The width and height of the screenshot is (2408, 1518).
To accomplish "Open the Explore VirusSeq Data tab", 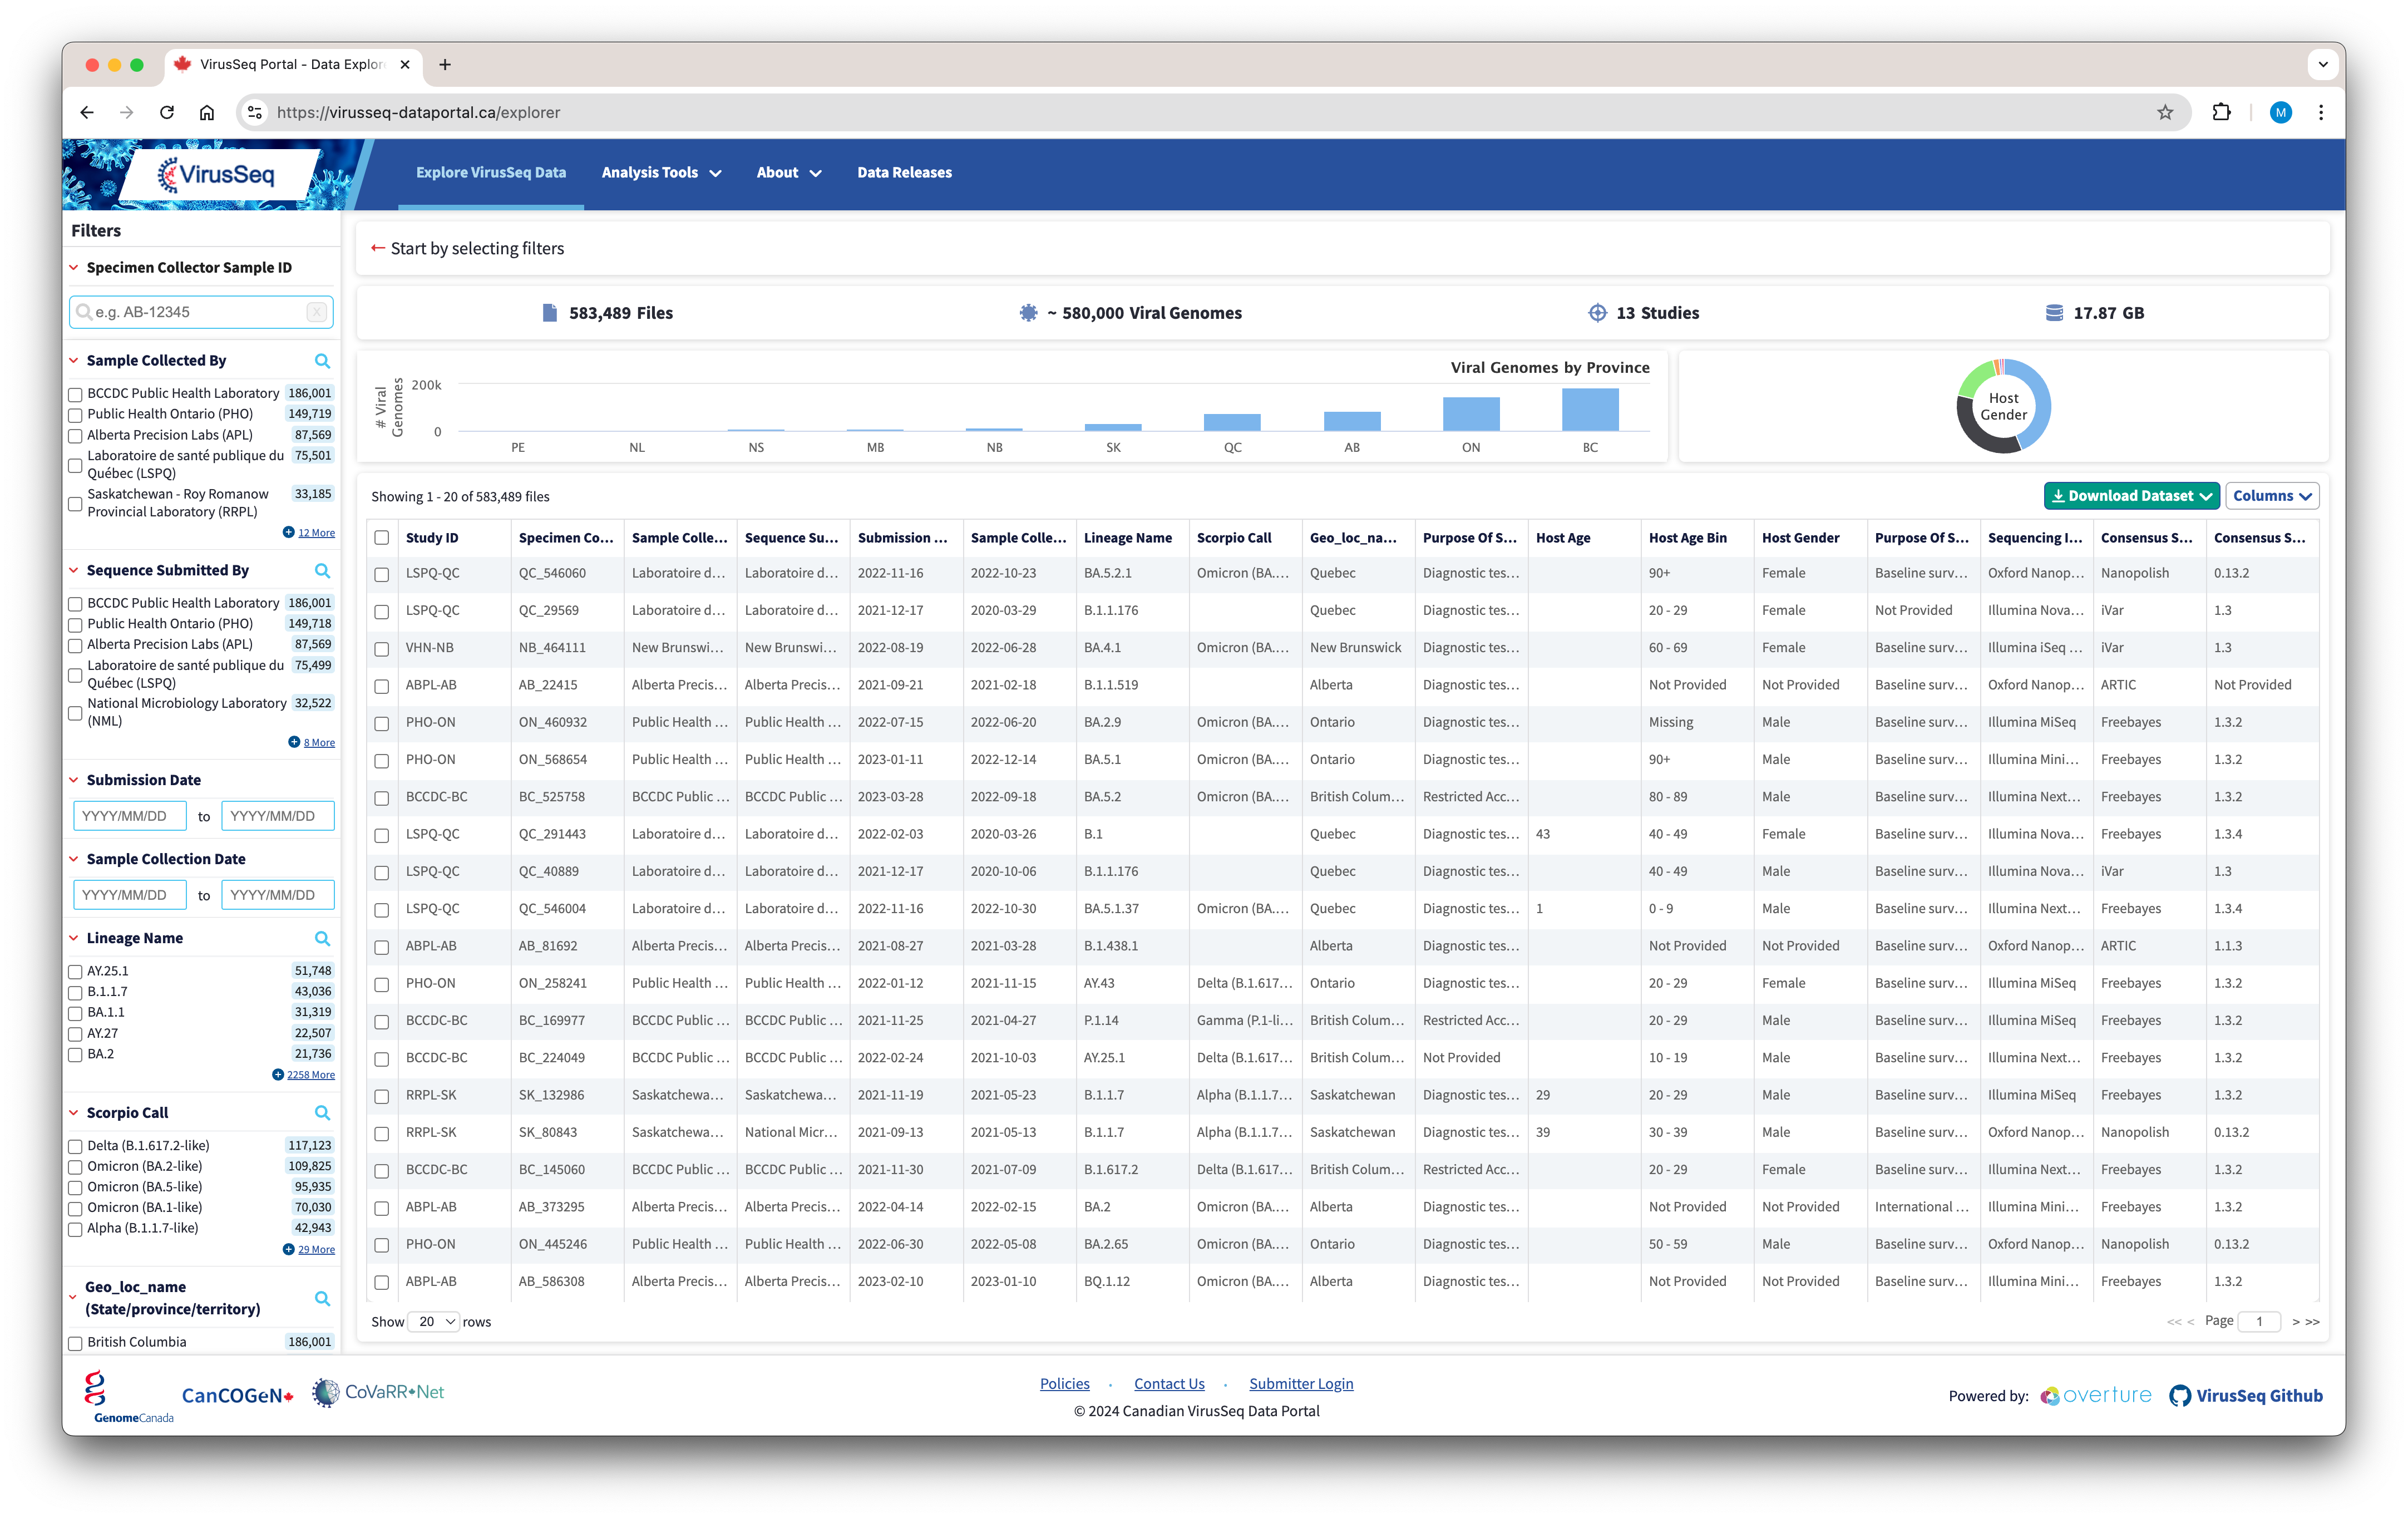I will pos(491,173).
